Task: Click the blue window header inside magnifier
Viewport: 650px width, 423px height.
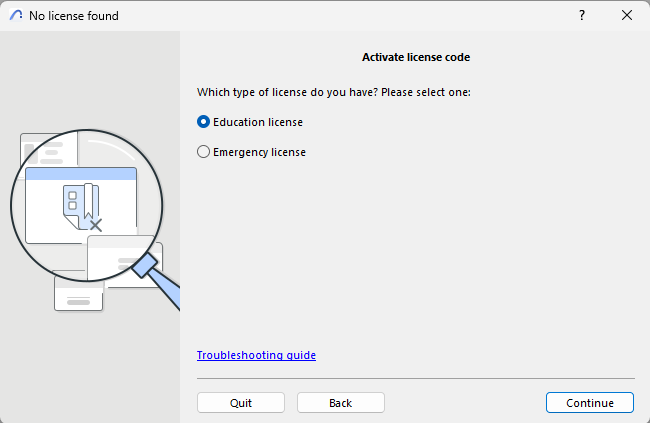Action: [x=80, y=174]
